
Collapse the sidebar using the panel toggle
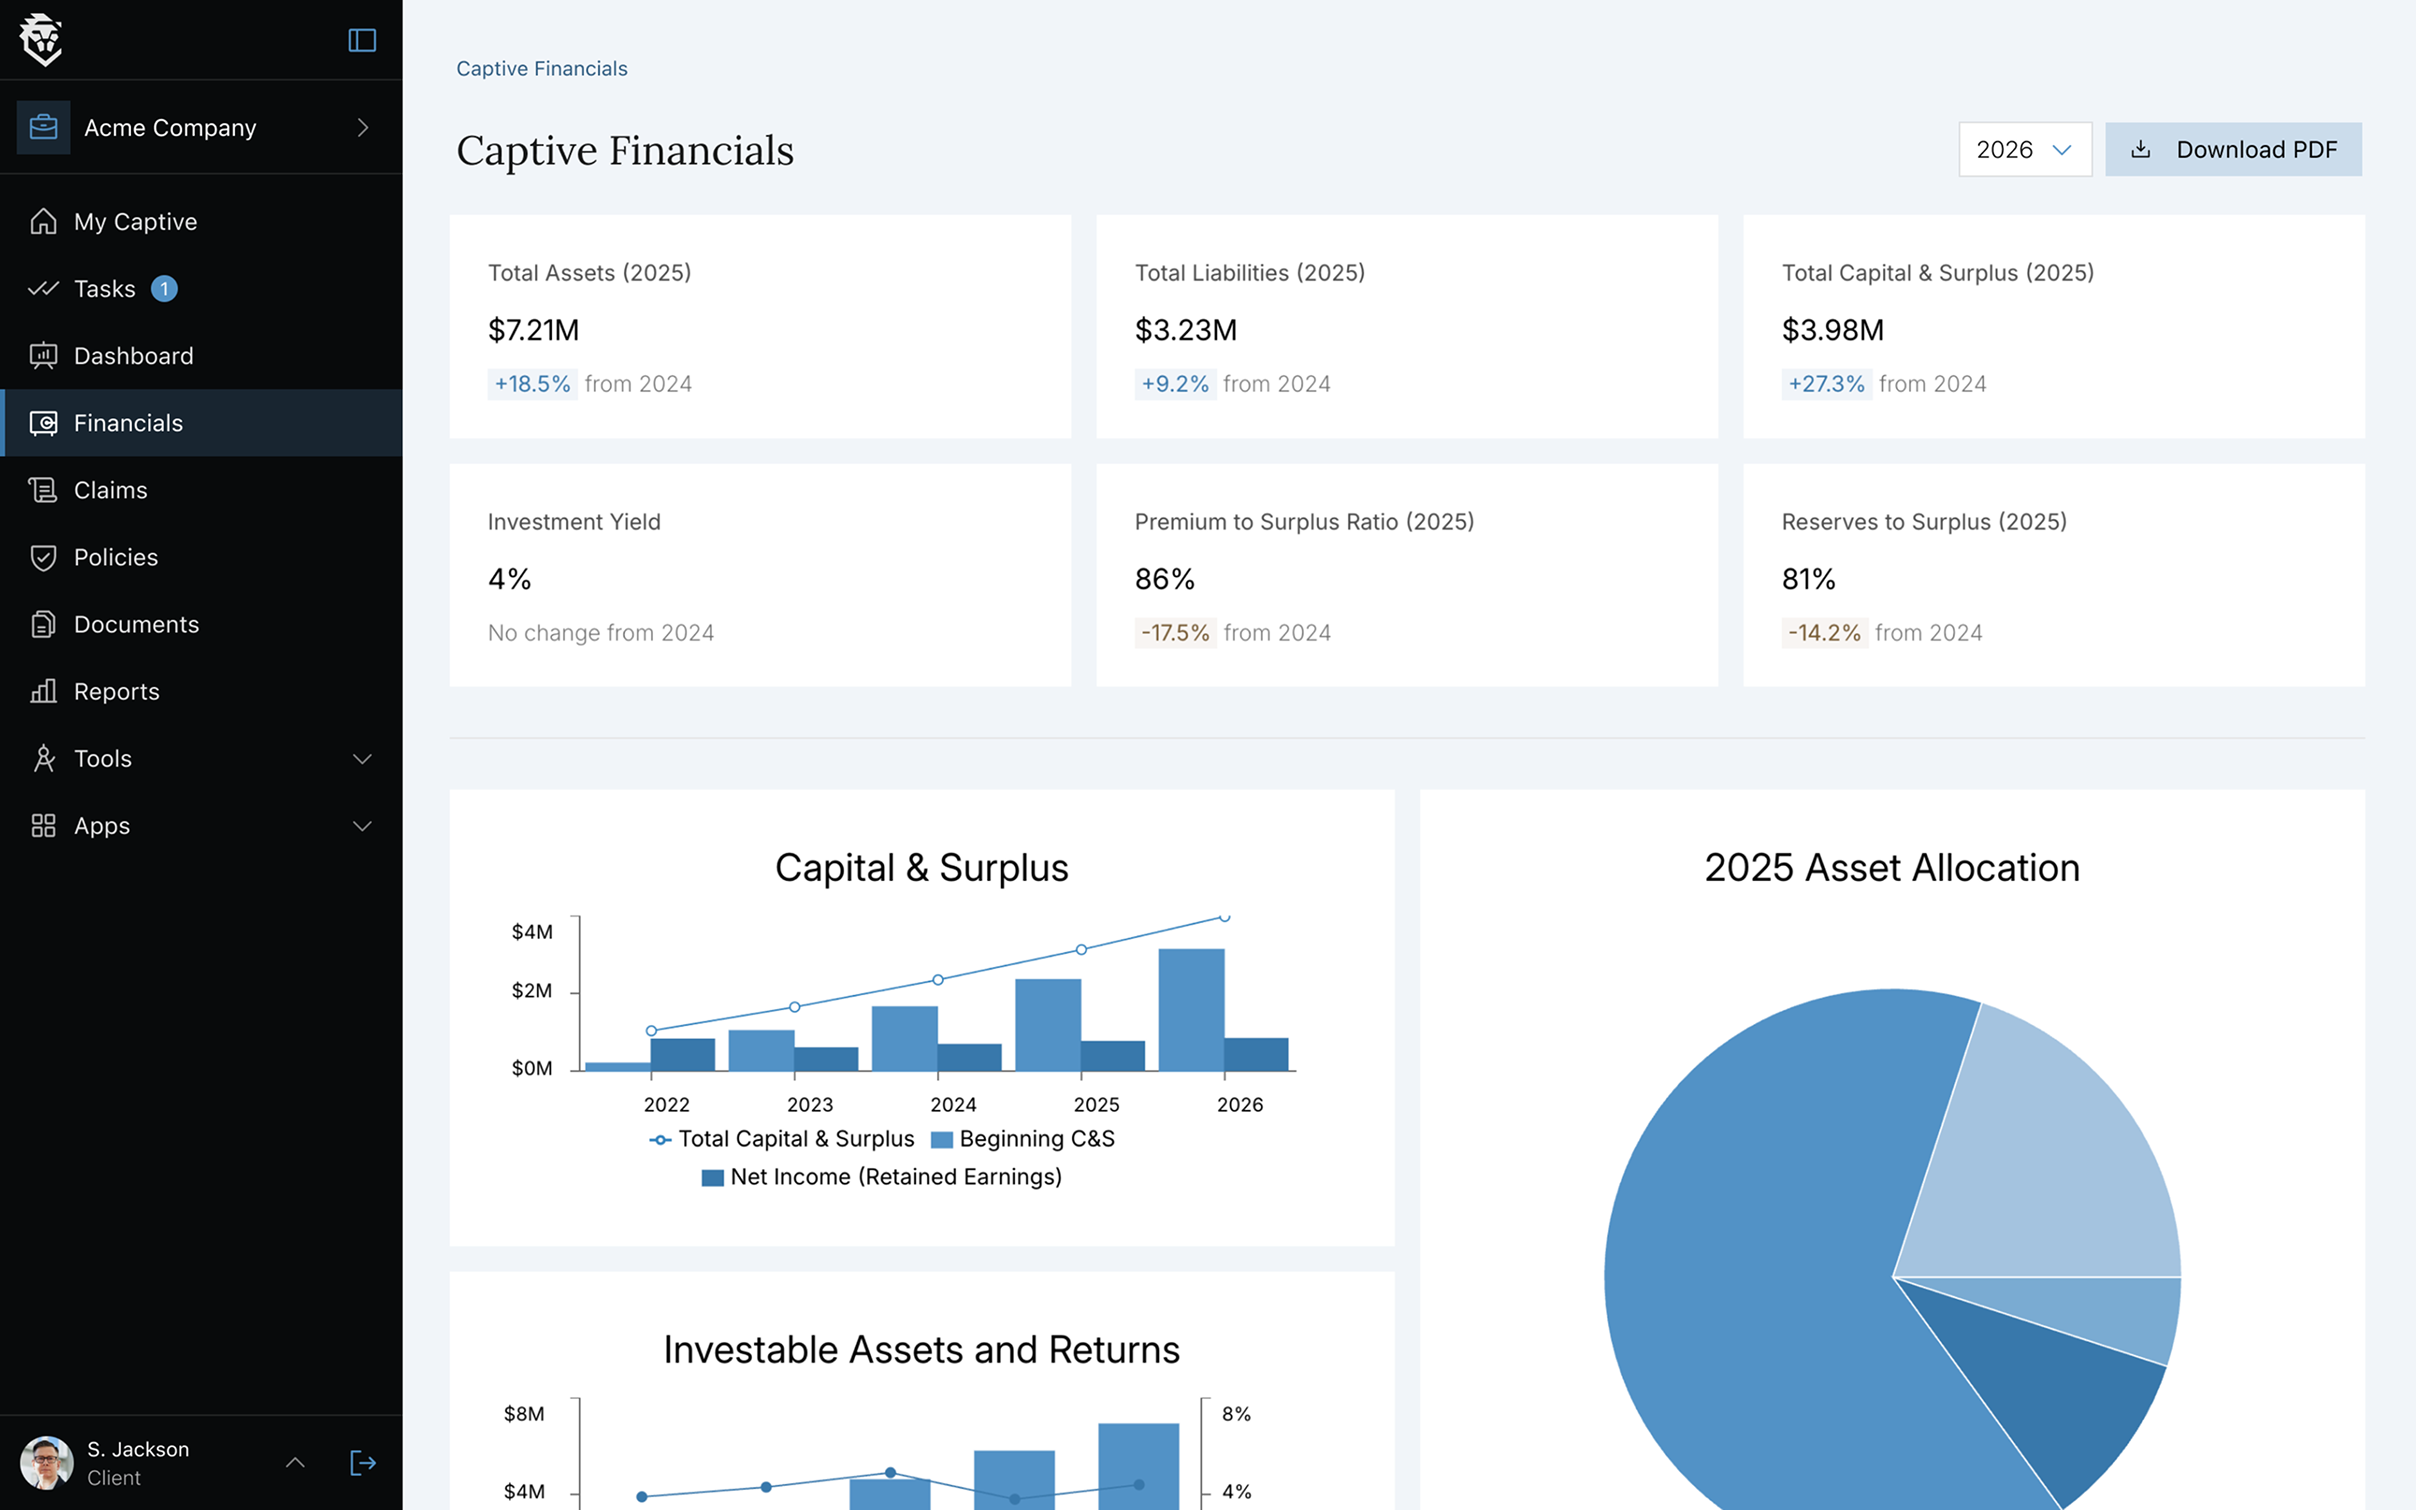[x=361, y=40]
